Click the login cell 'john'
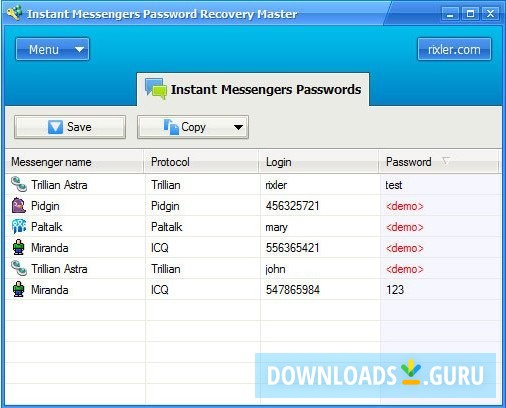 tap(275, 269)
